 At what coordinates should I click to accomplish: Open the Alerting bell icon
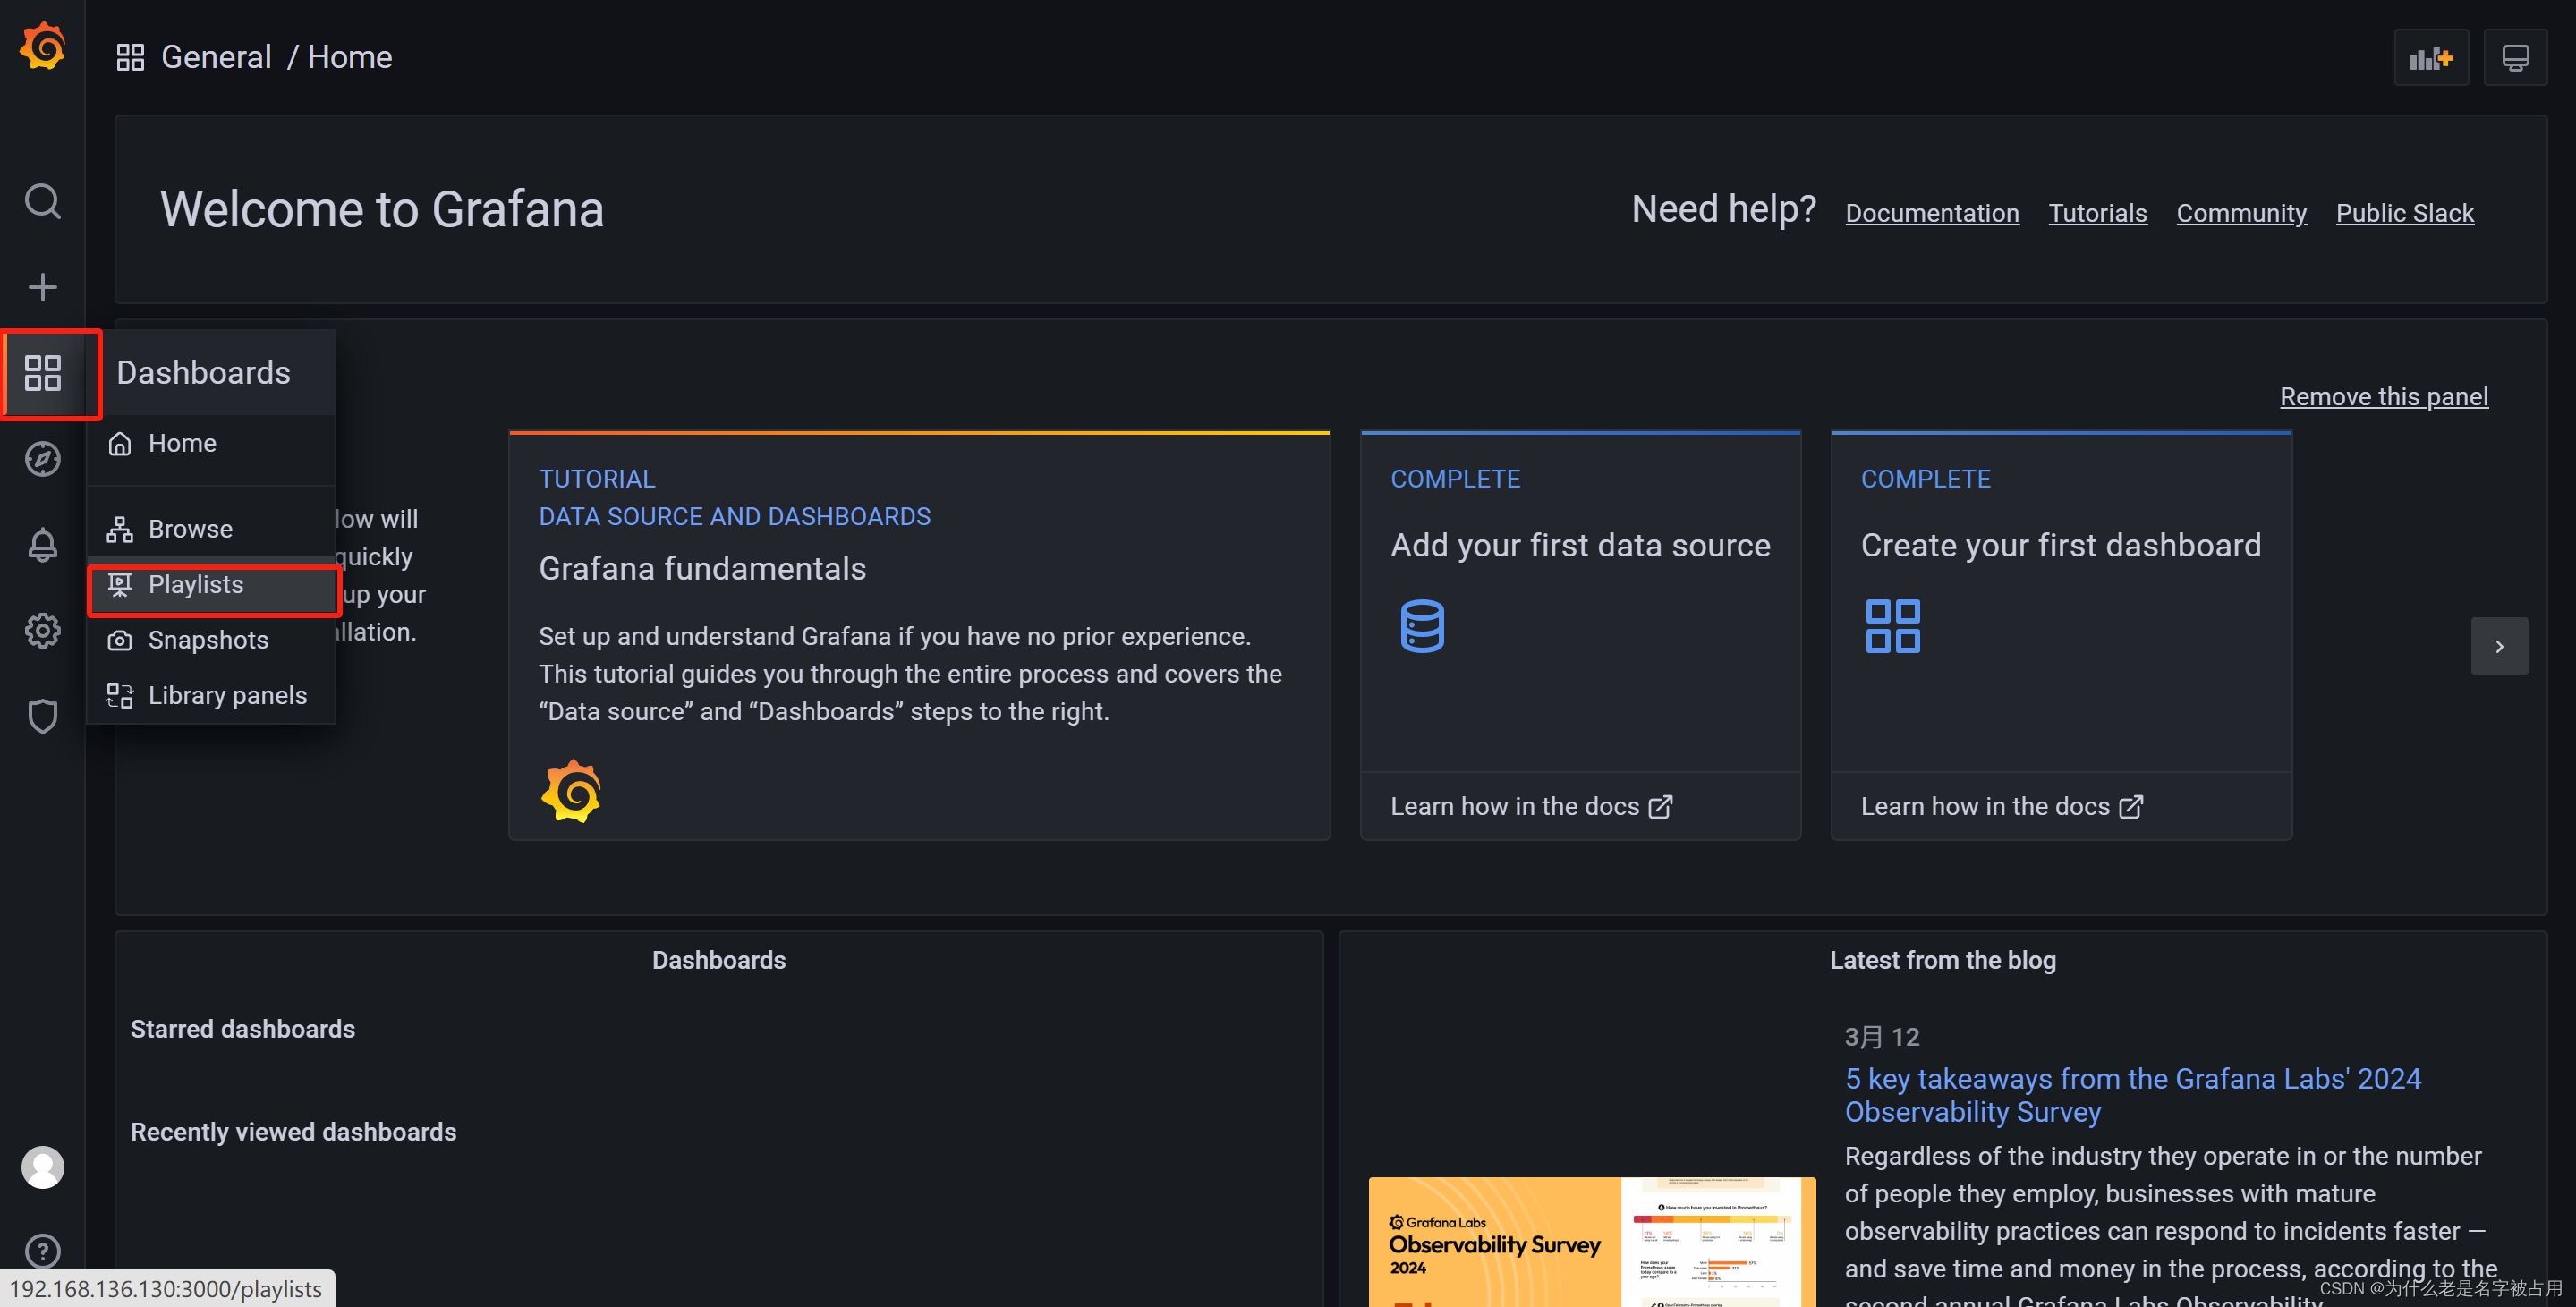(42, 544)
